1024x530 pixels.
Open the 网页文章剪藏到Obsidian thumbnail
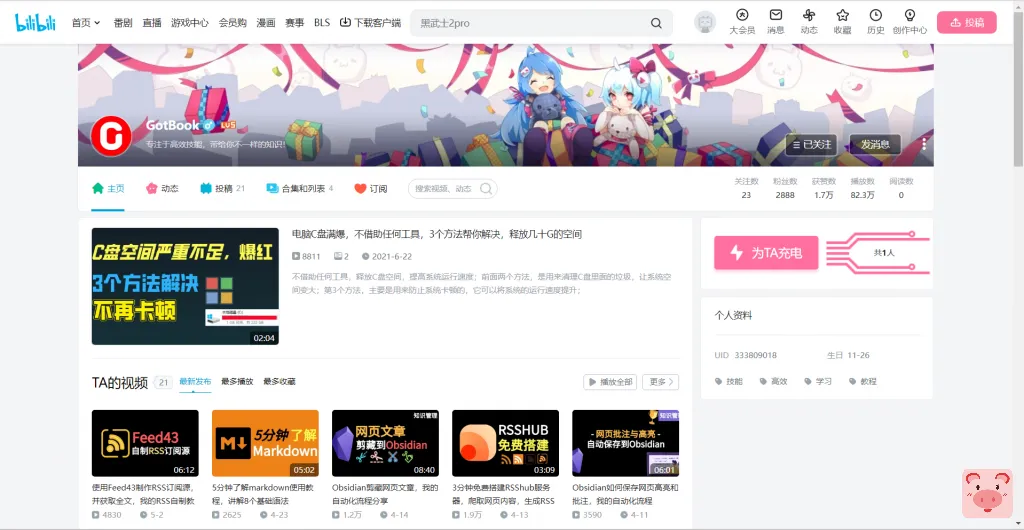[x=385, y=443]
